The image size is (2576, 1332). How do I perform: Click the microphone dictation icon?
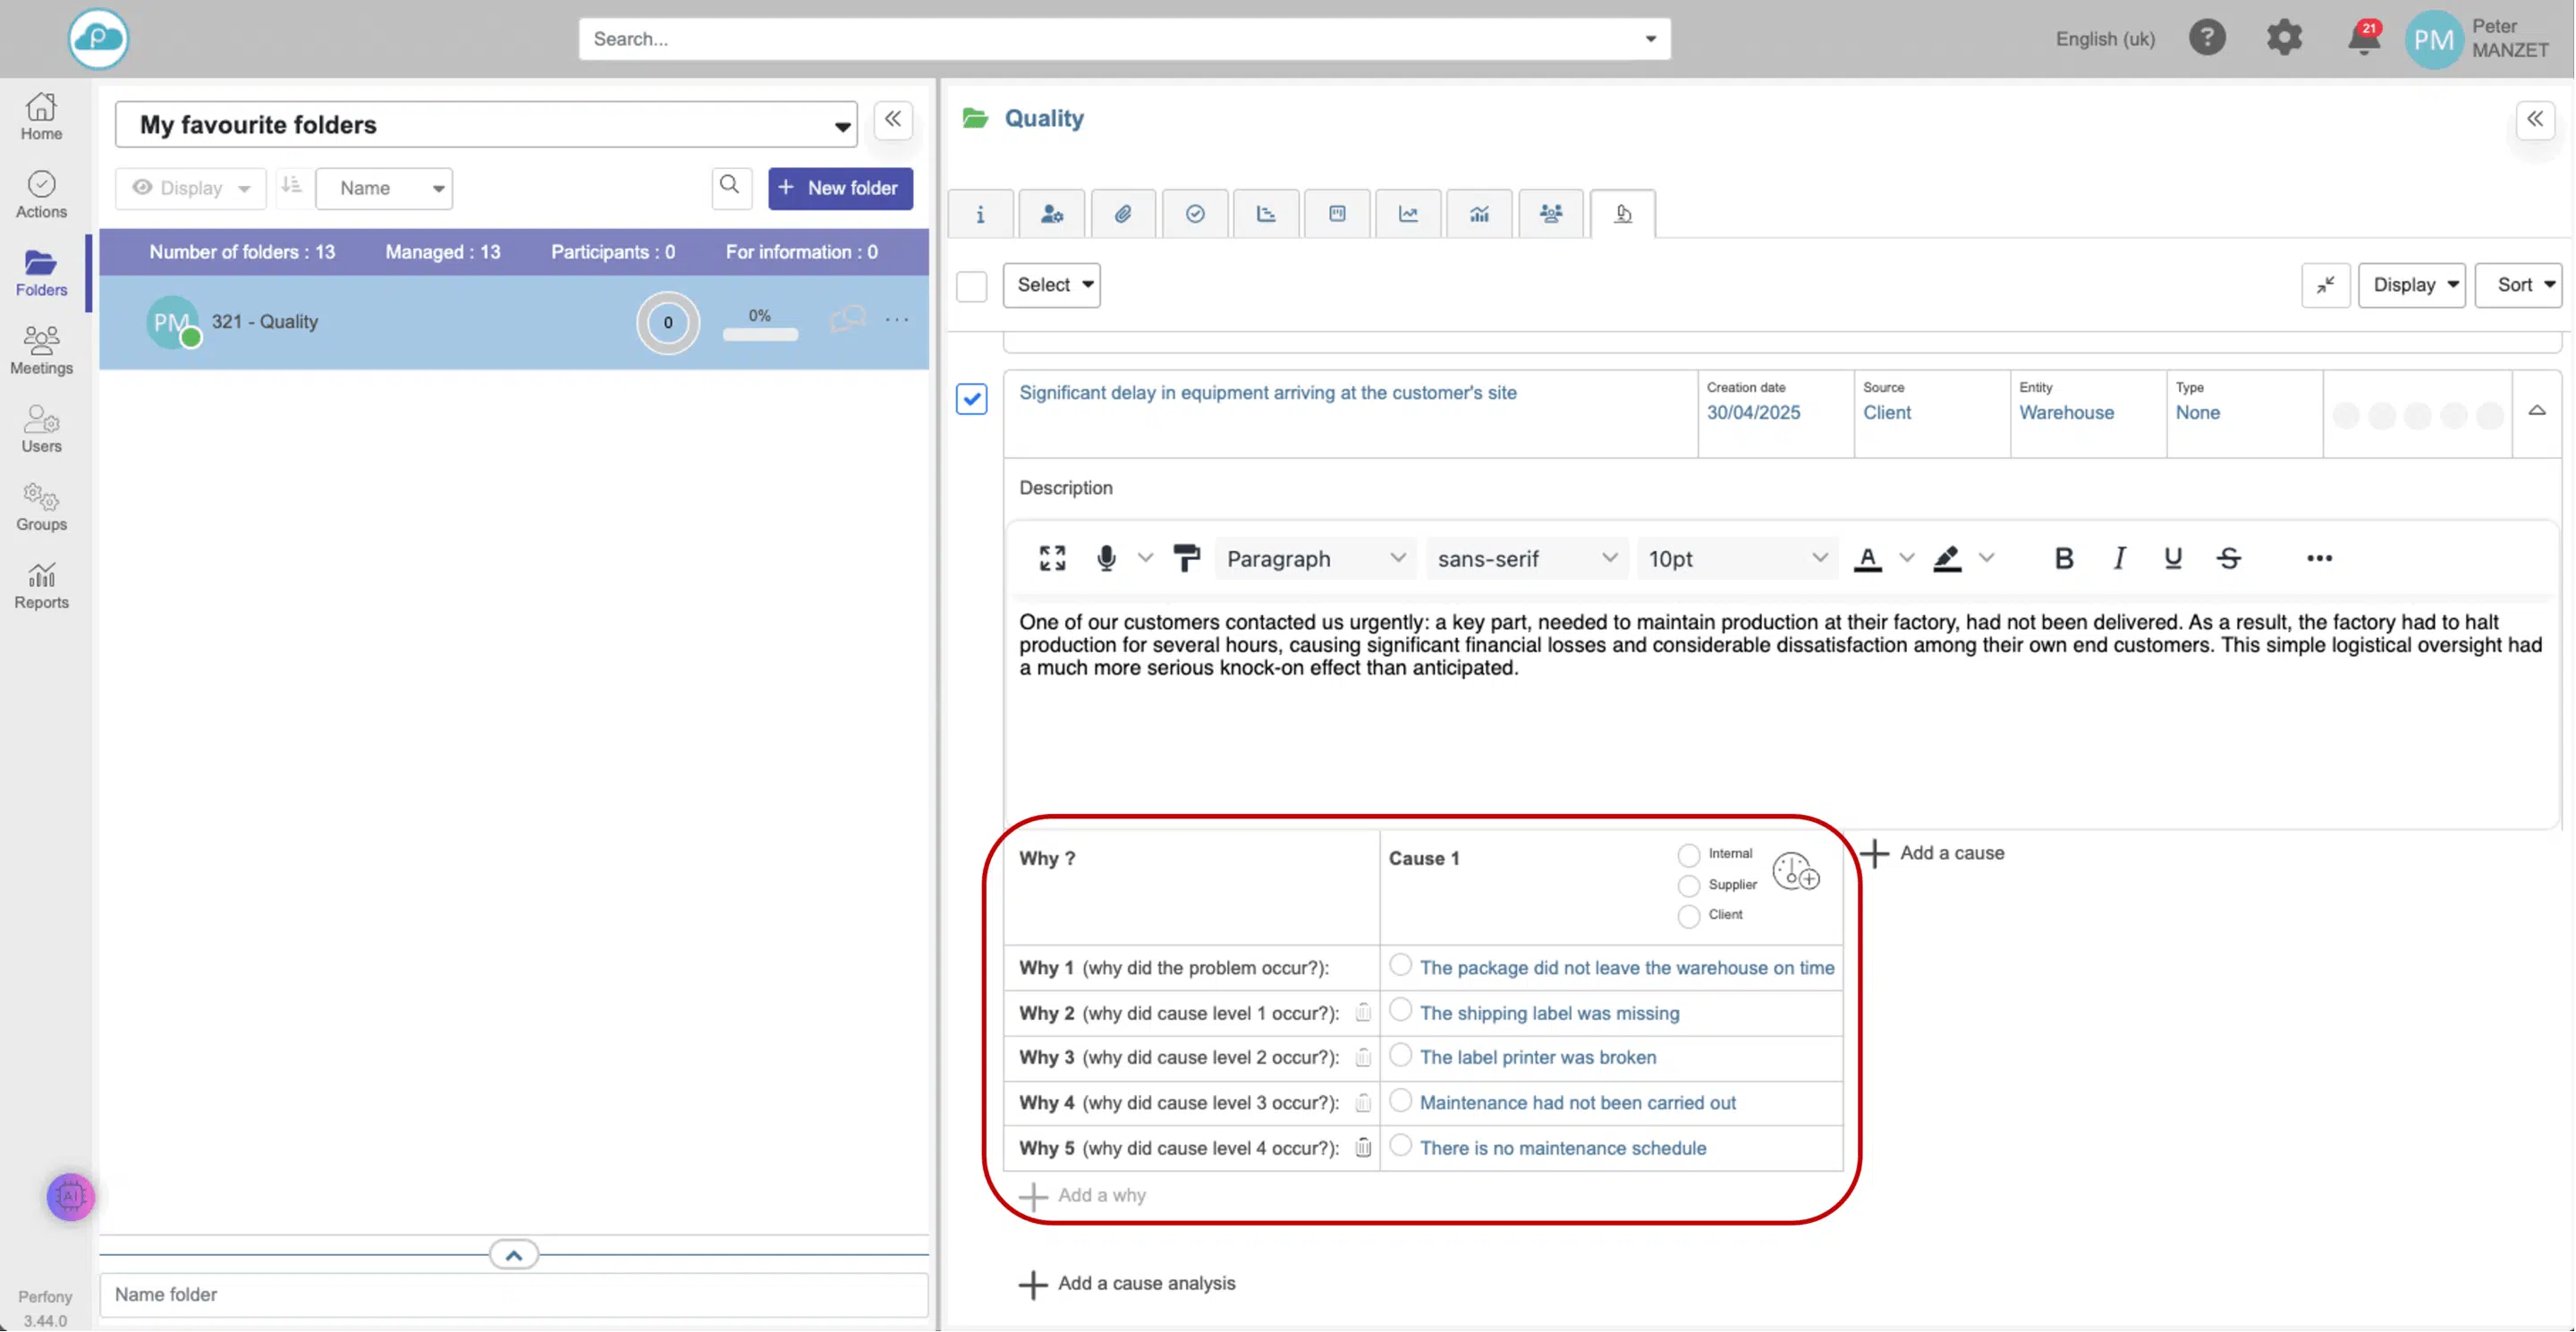point(1106,558)
